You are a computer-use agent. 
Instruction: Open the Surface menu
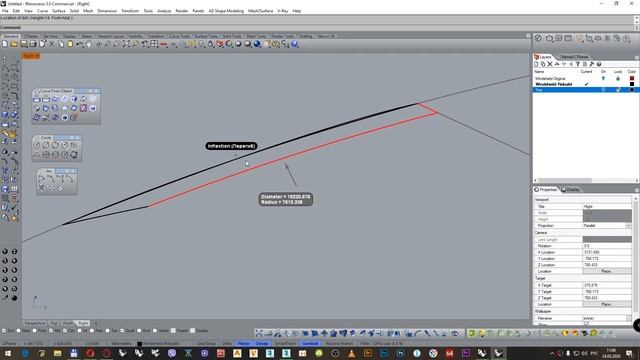tap(59, 11)
